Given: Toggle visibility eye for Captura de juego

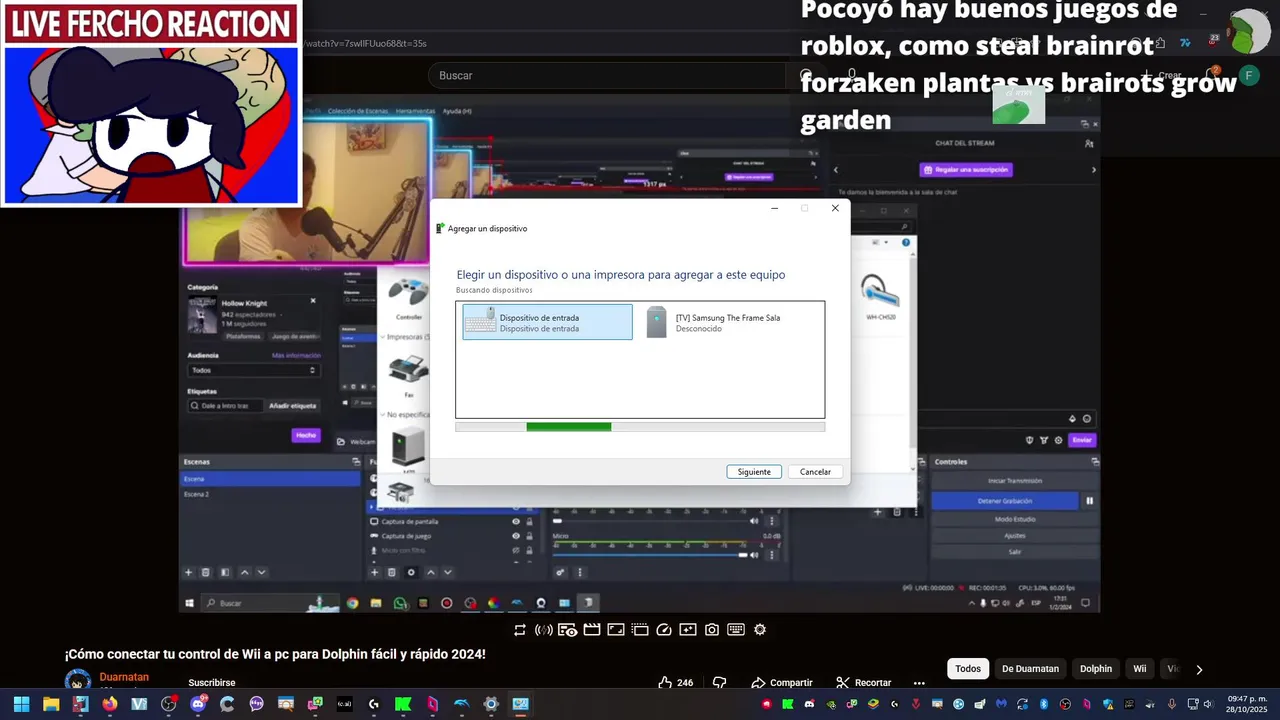Looking at the screenshot, I should 517,536.
